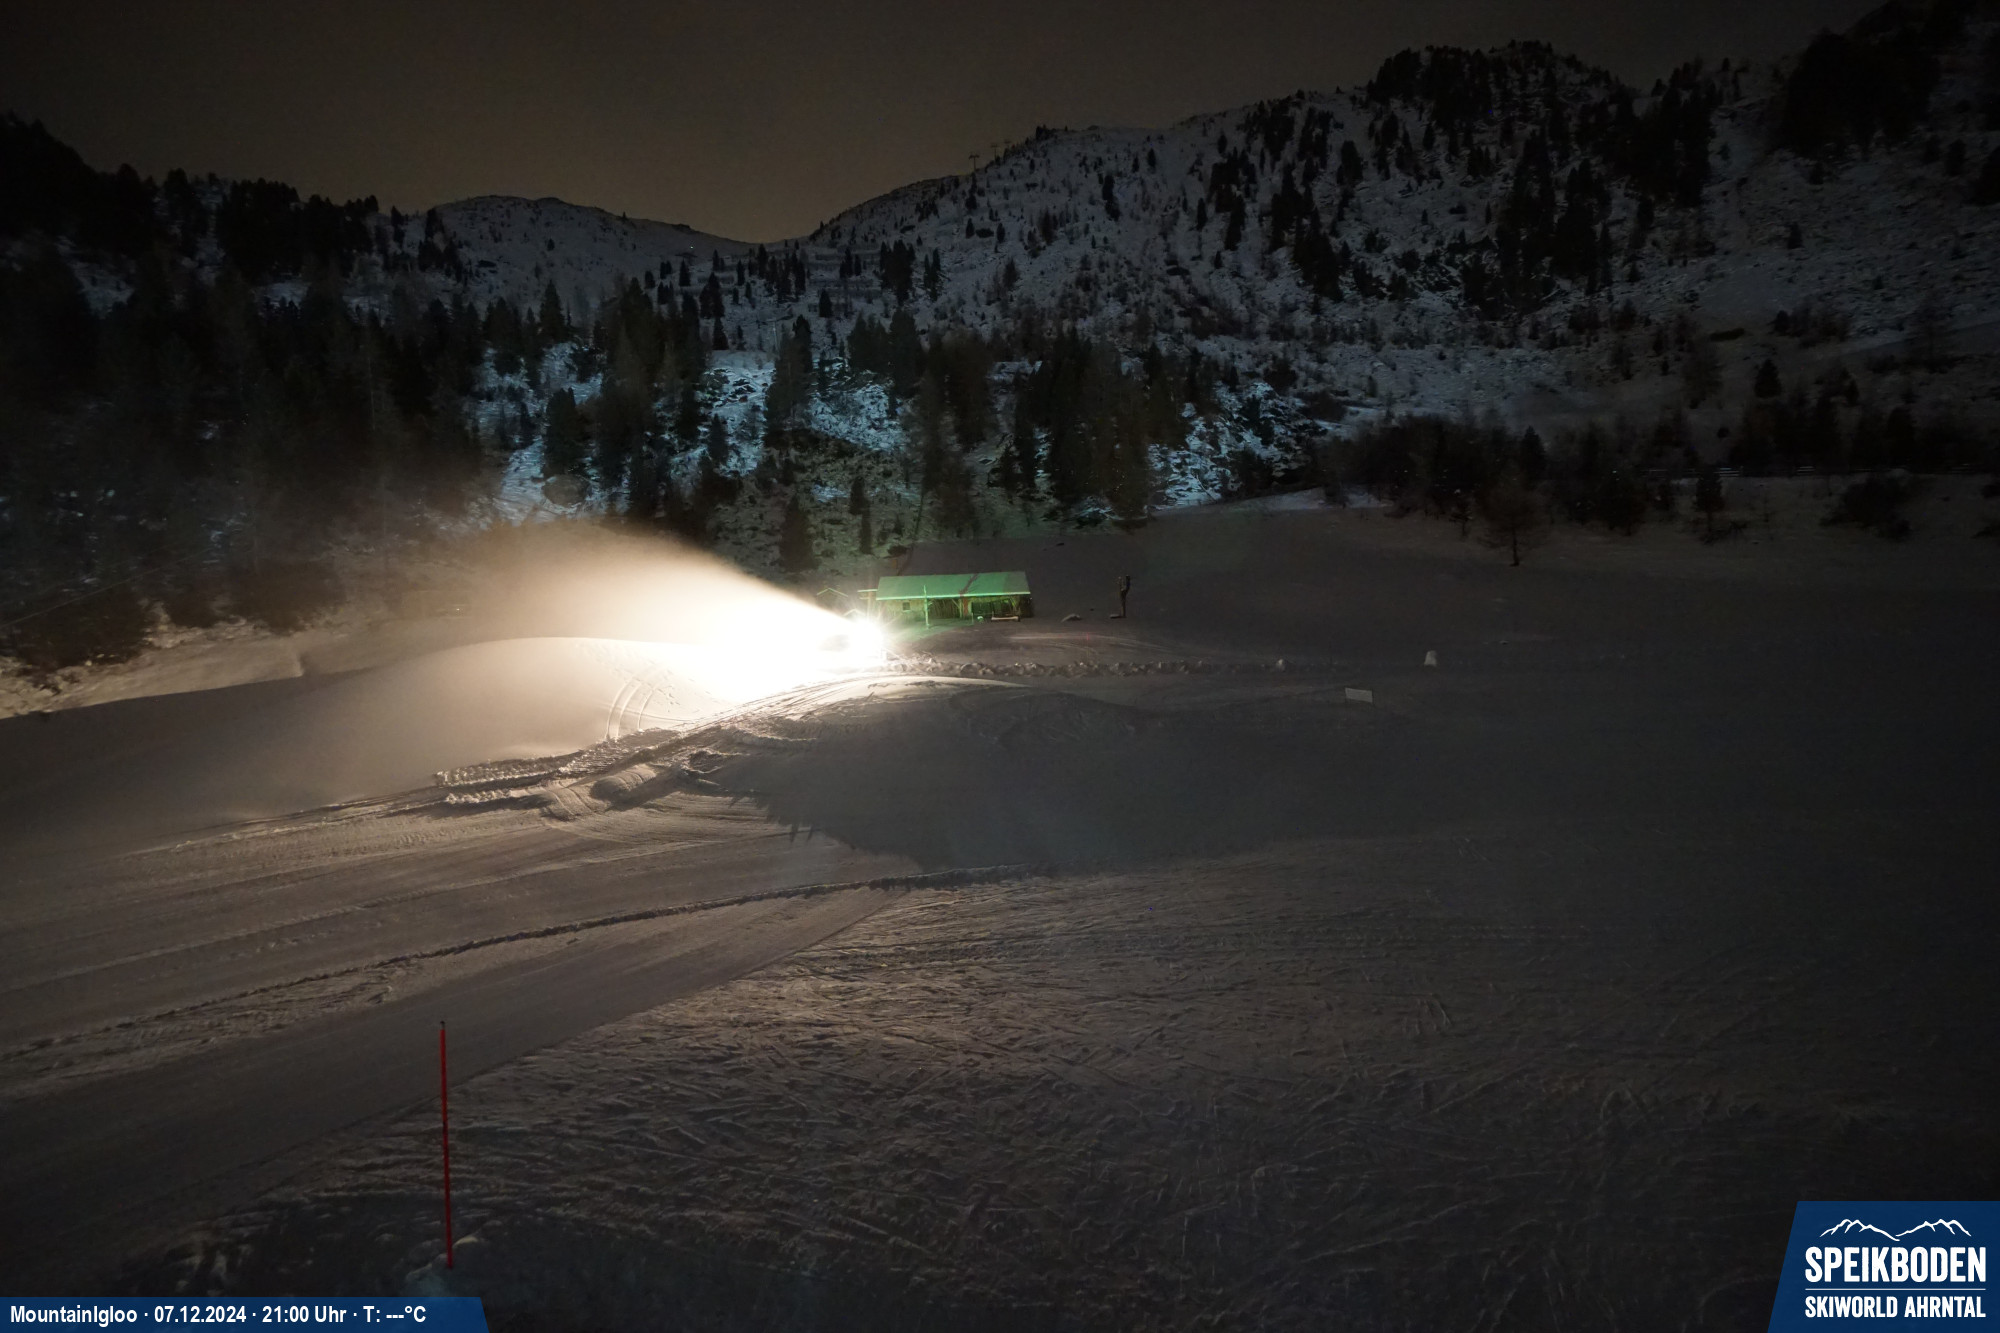Click the 07.12.2024 date in caption
This screenshot has width=2000, height=1333.
[x=199, y=1314]
